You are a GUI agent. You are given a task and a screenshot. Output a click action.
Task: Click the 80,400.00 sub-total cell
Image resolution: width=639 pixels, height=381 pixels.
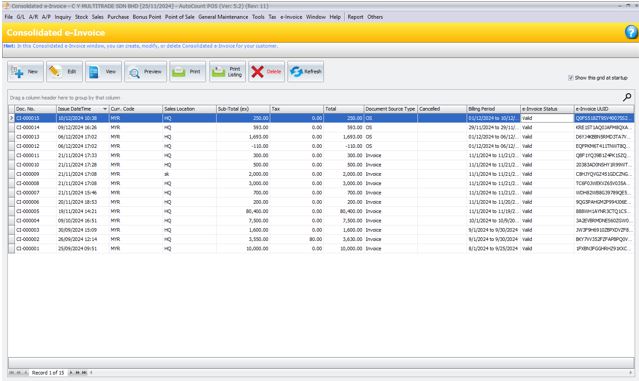[243, 211]
